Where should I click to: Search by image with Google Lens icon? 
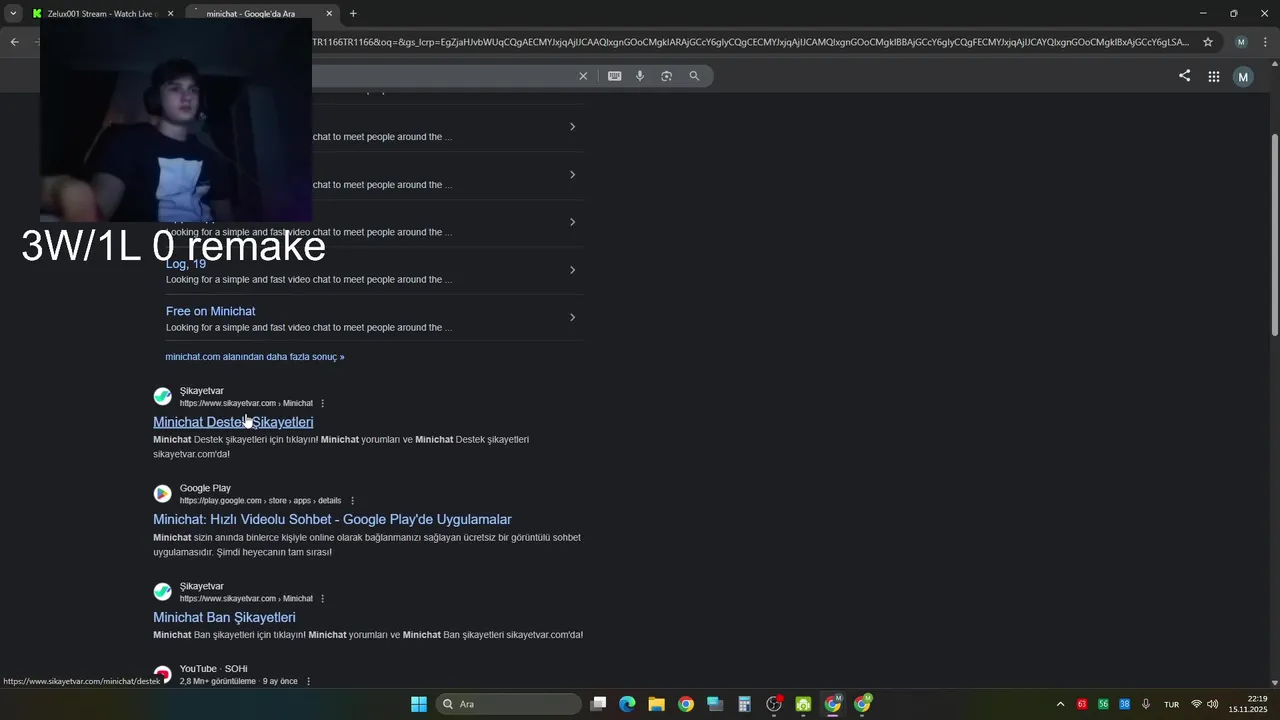(x=666, y=76)
